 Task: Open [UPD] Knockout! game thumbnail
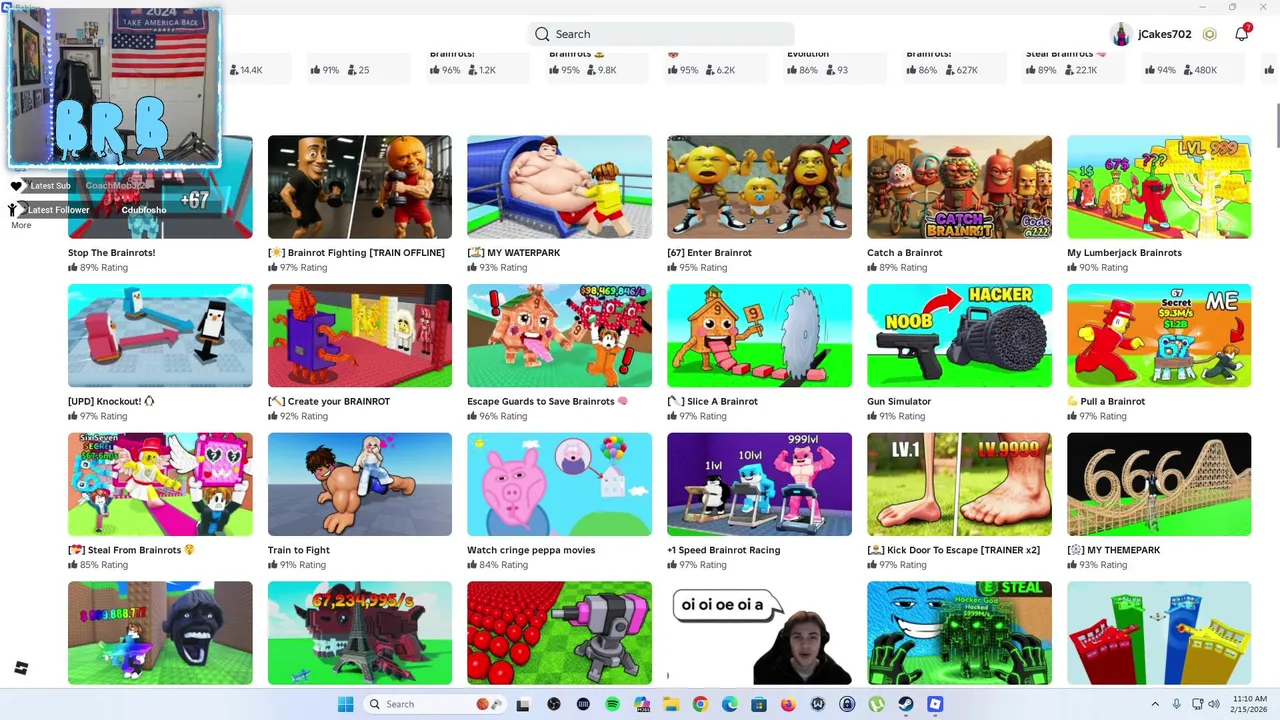[160, 336]
